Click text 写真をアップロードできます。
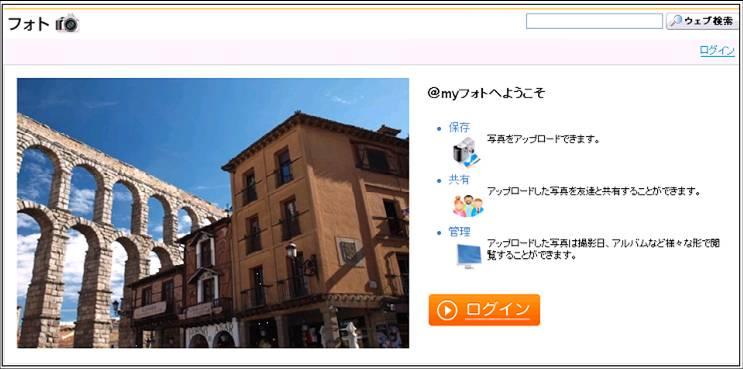The height and width of the screenshot is (369, 743). 544,140
